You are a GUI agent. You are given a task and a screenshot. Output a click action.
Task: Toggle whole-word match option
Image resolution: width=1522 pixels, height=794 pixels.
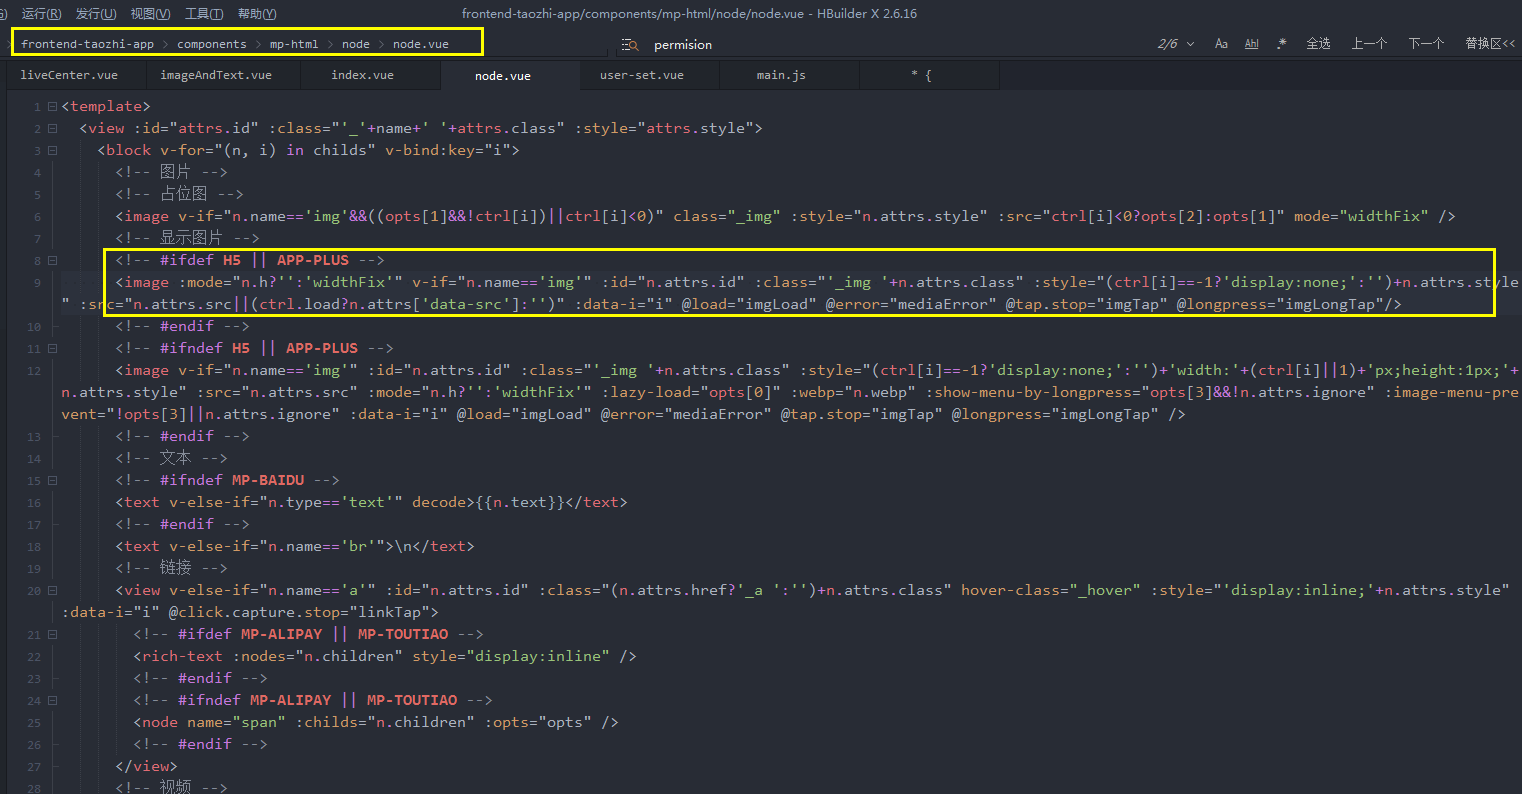[1251, 44]
